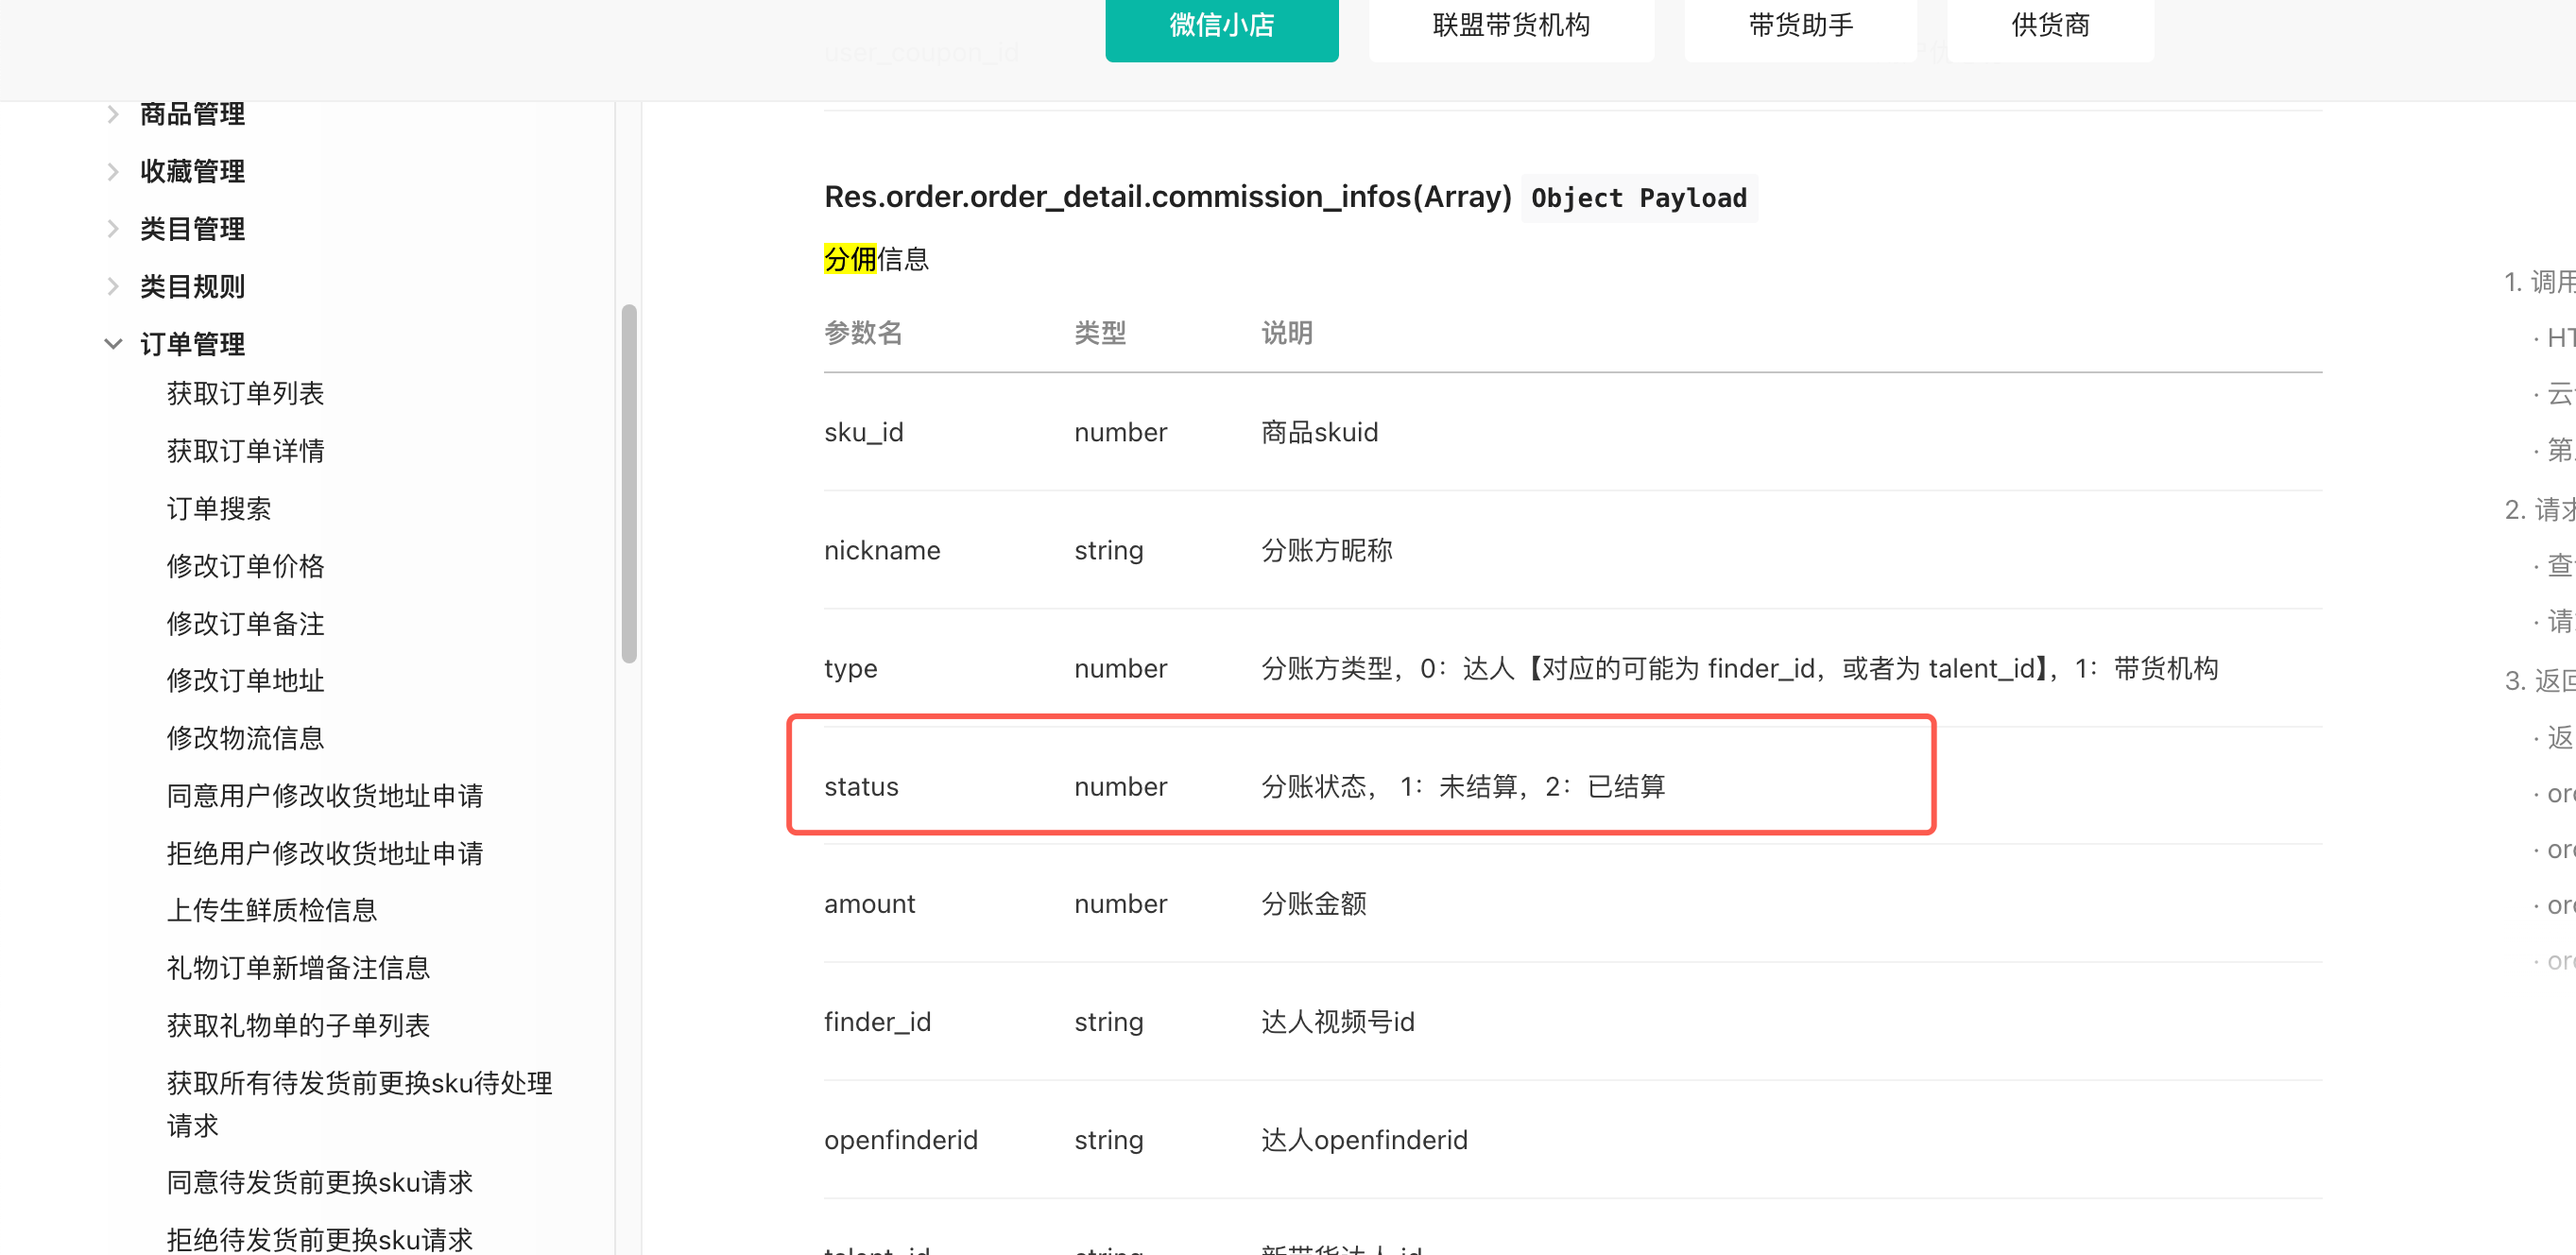
Task: Open 同意待发货前更换sku请求 link
Action: pos(319,1182)
